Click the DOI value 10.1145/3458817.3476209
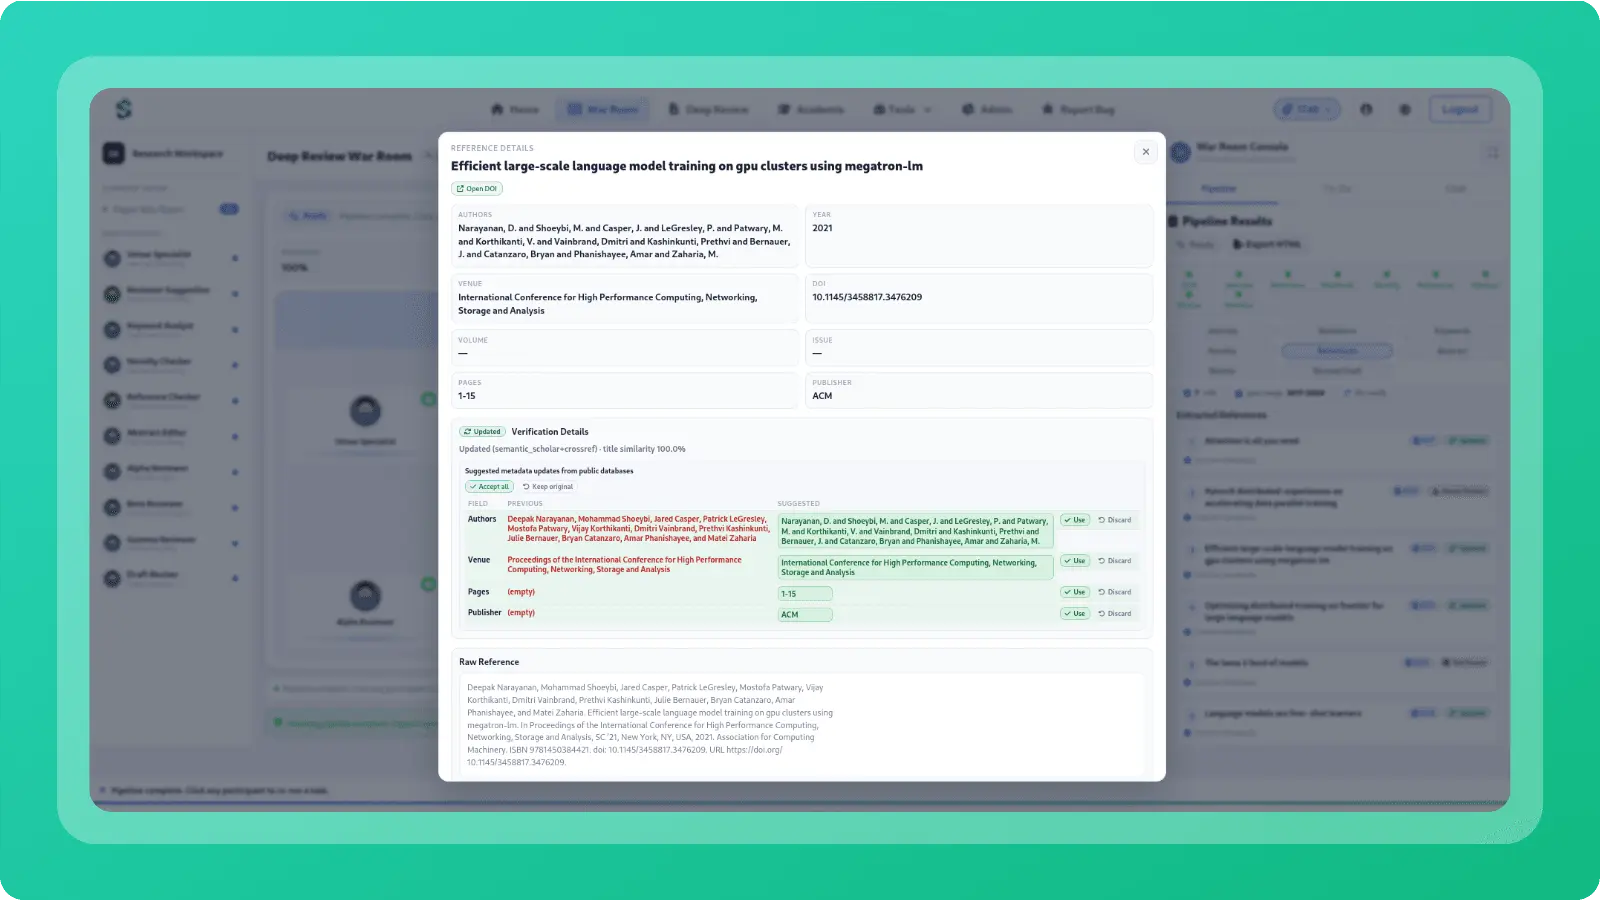This screenshot has height=900, width=1600. click(x=867, y=297)
